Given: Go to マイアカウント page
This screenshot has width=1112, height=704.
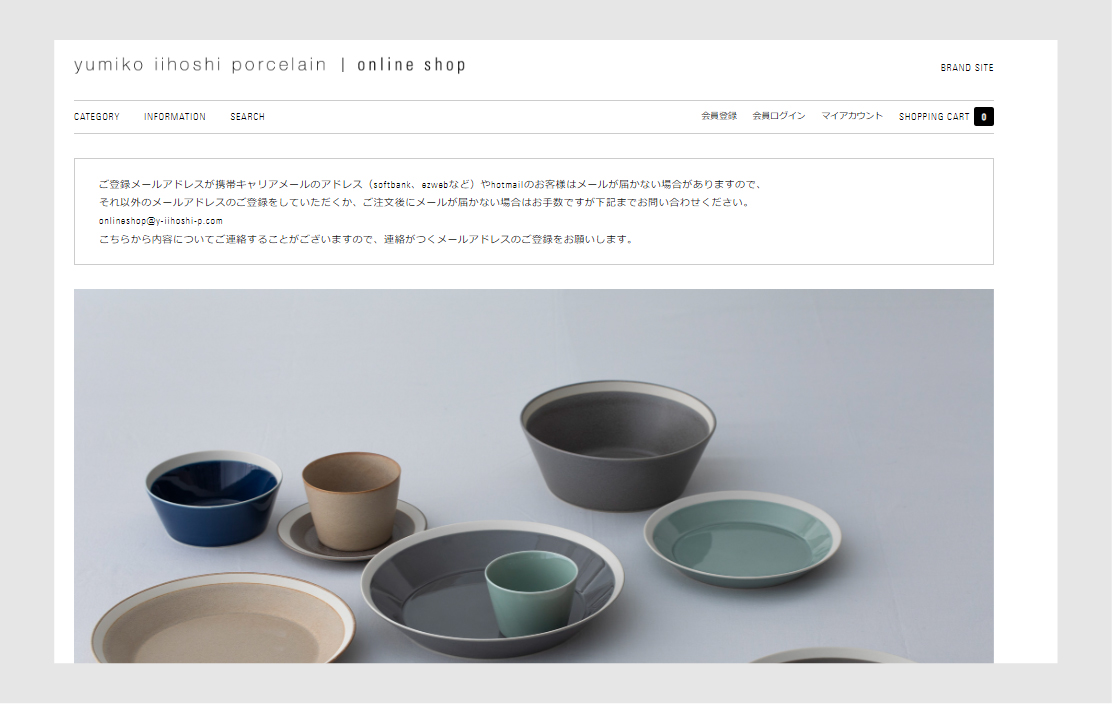Looking at the screenshot, I should (852, 116).
